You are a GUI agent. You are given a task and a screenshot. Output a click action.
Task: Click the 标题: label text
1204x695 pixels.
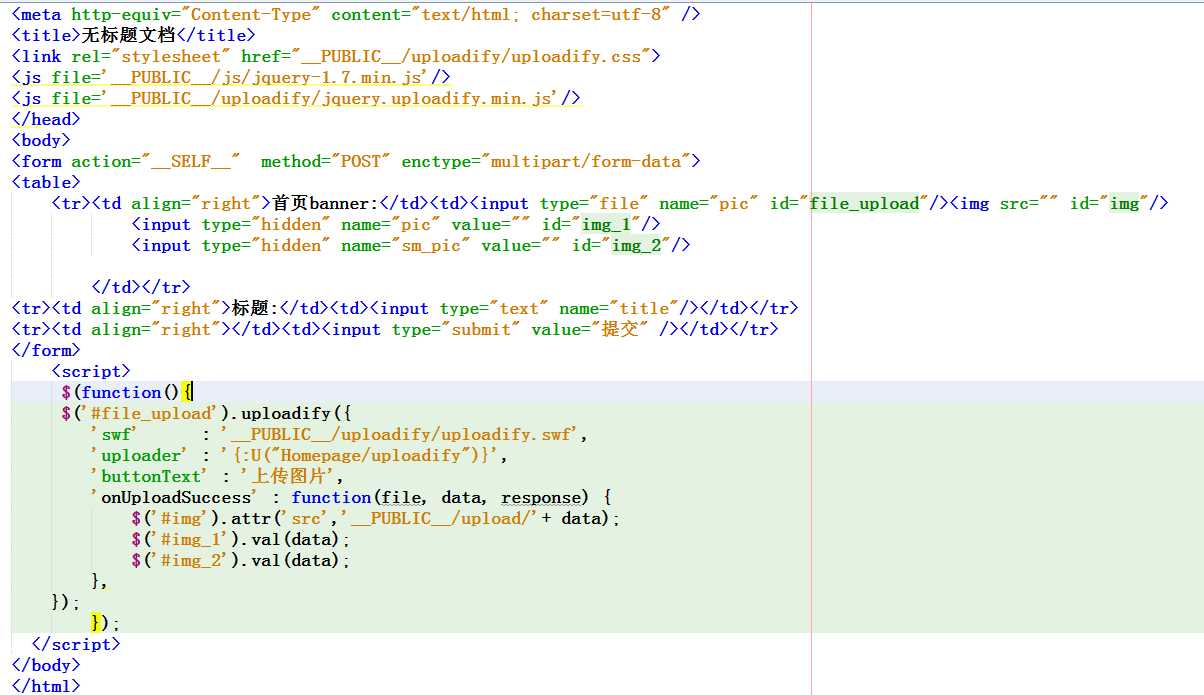(x=256, y=308)
